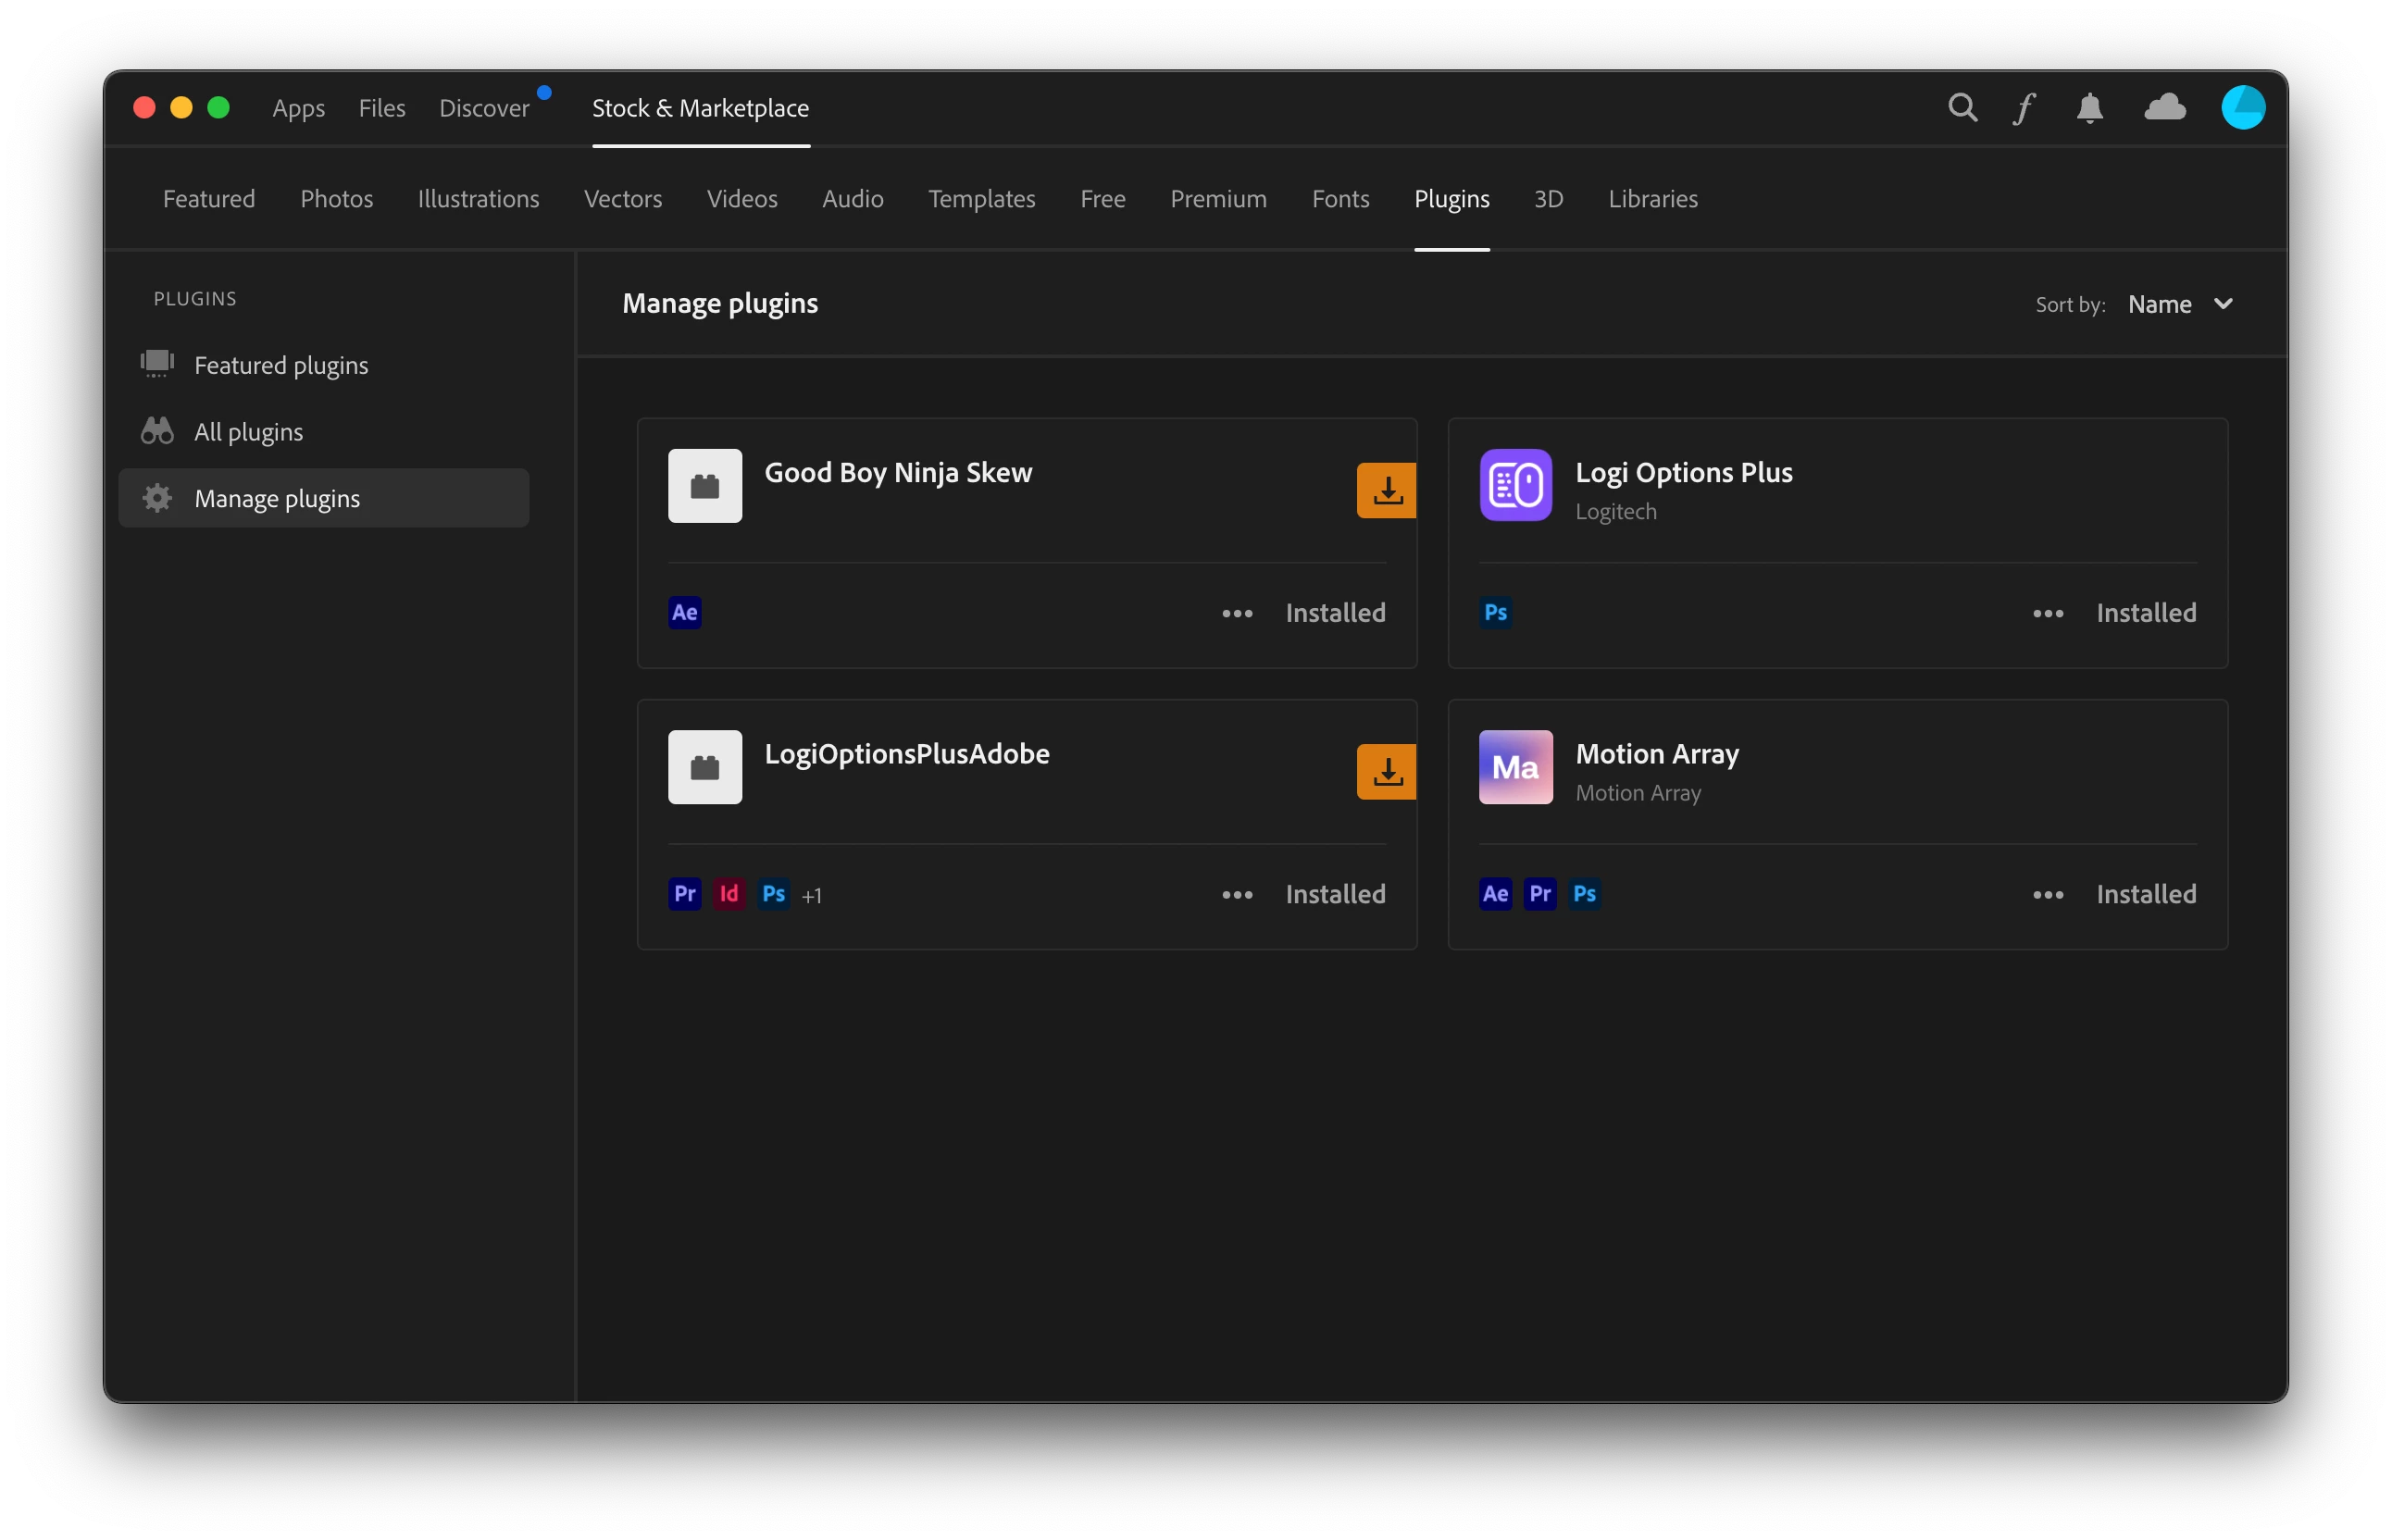Click the Motion Array plugin icon
This screenshot has height=1540, width=2392.
[x=1515, y=767]
